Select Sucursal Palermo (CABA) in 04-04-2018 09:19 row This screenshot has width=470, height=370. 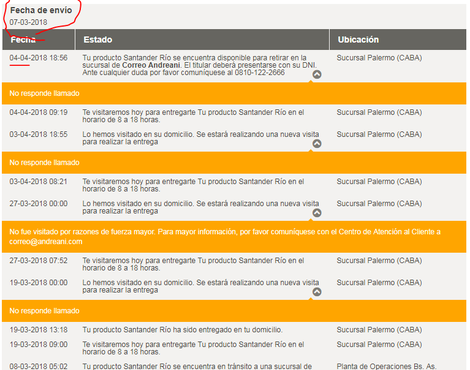point(379,112)
